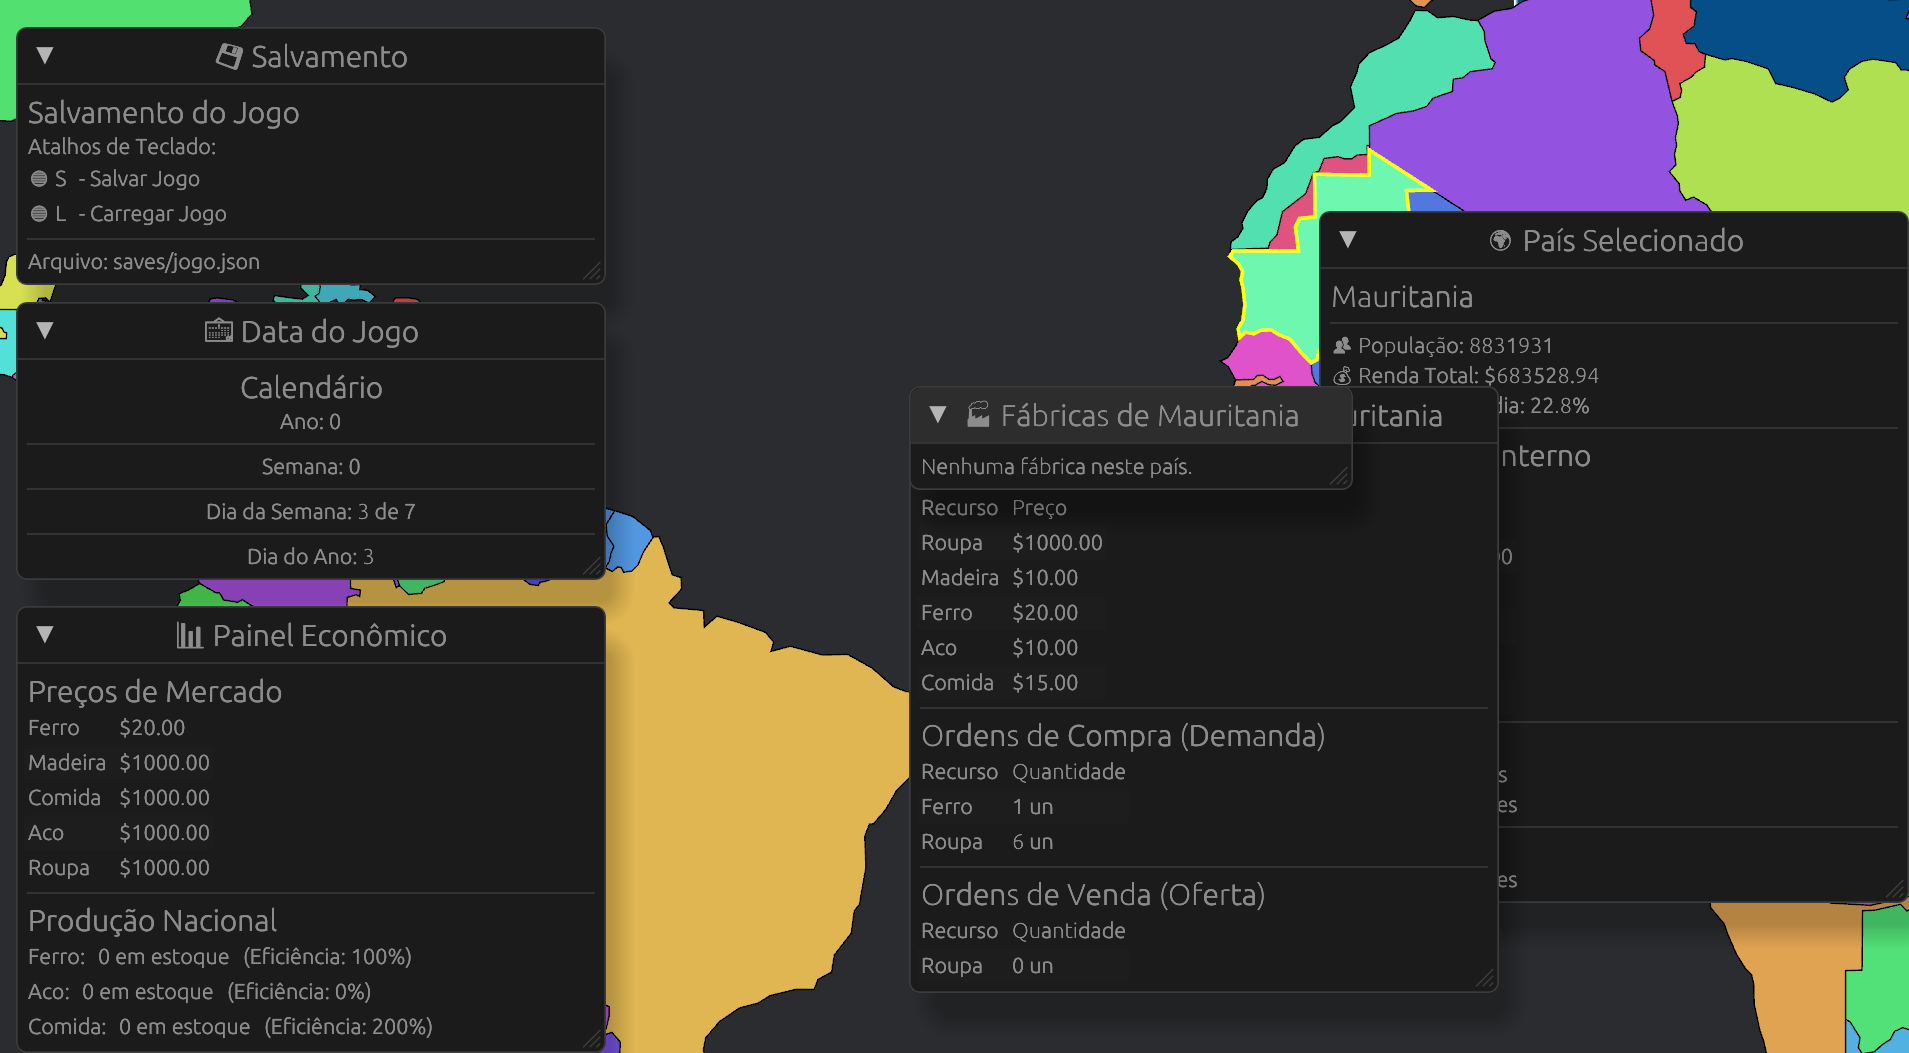The width and height of the screenshot is (1909, 1053).
Task: Click the globe icon beside País Selecionado
Action: tap(1500, 240)
